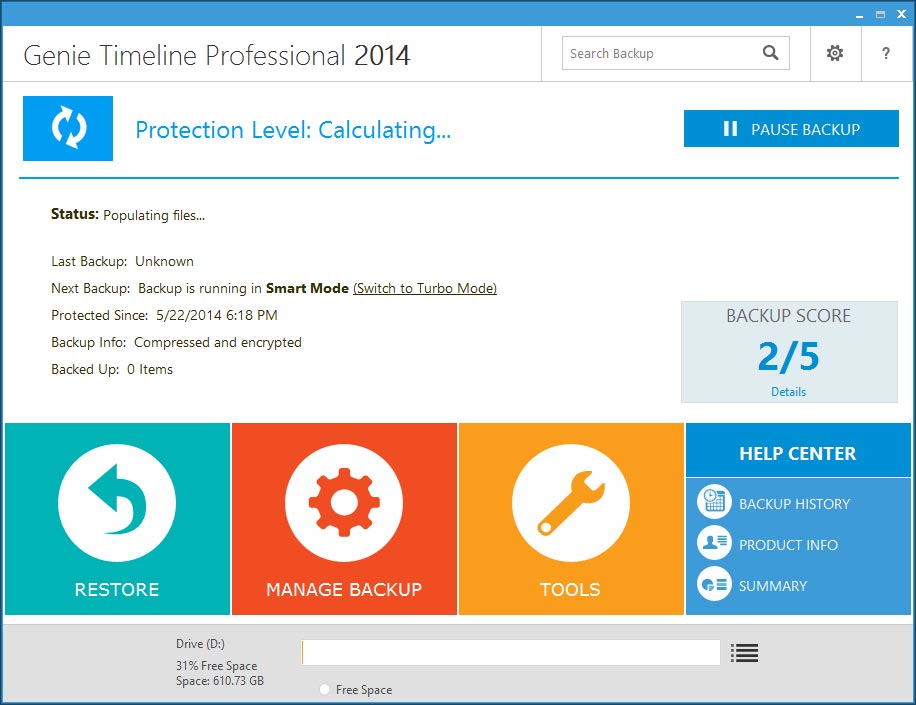The width and height of the screenshot is (916, 705).
Task: Open the MANAGE BACKUP label
Action: coord(344,589)
